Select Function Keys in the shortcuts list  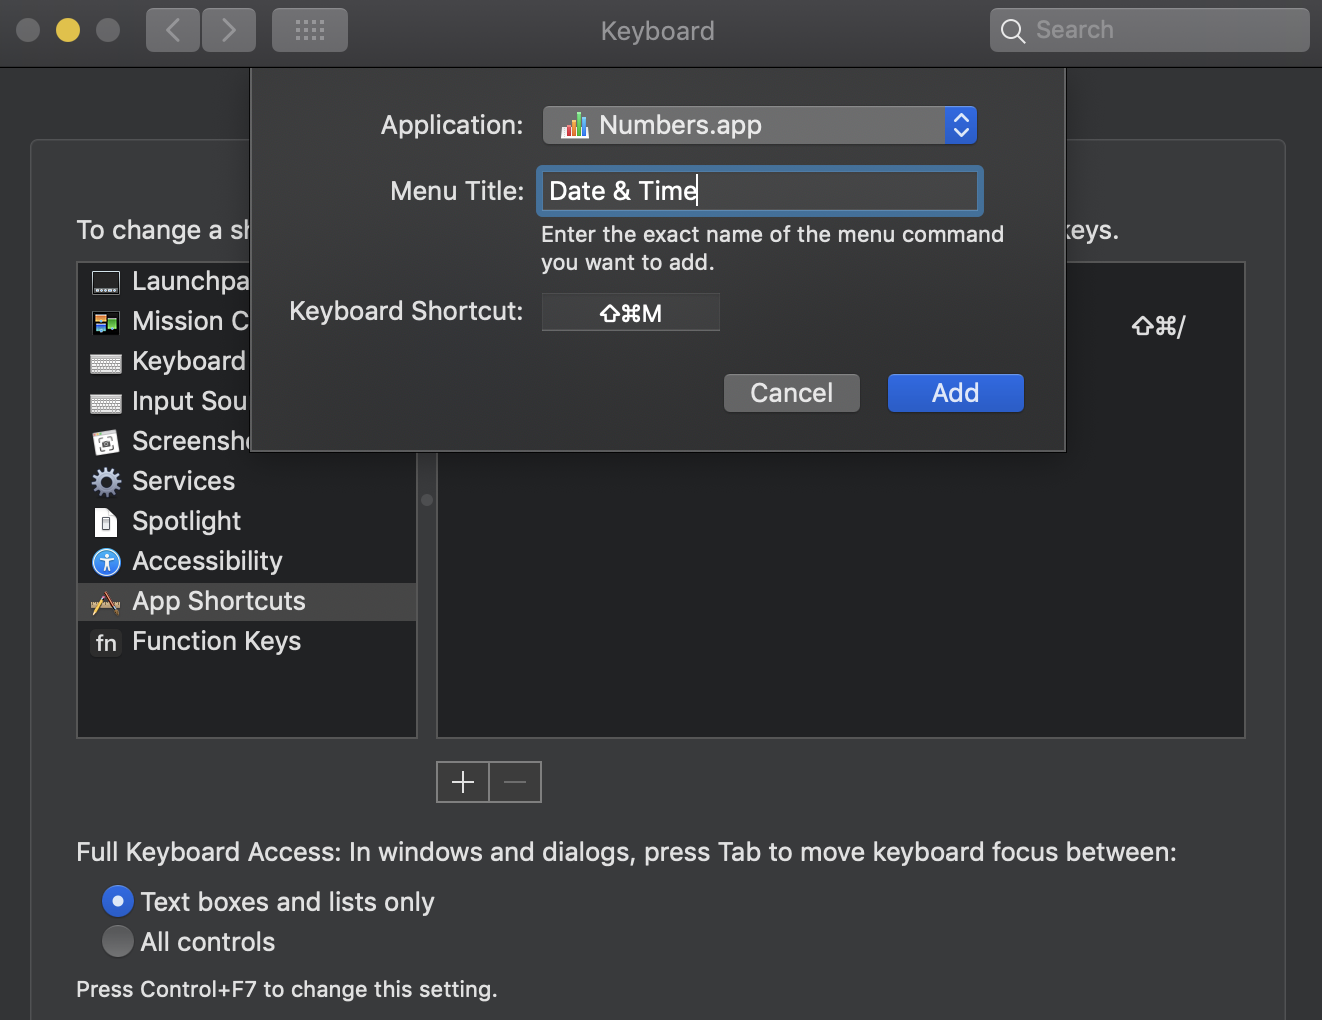point(216,641)
